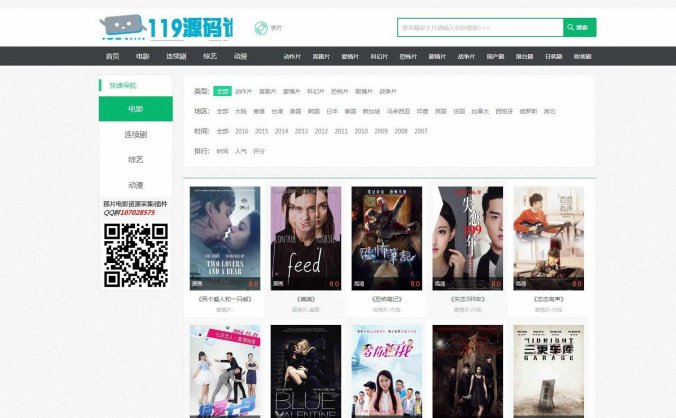Screen dimensions: 676x418
Task: Open 首页 in the top navigation bar
Action: (x=112, y=56)
